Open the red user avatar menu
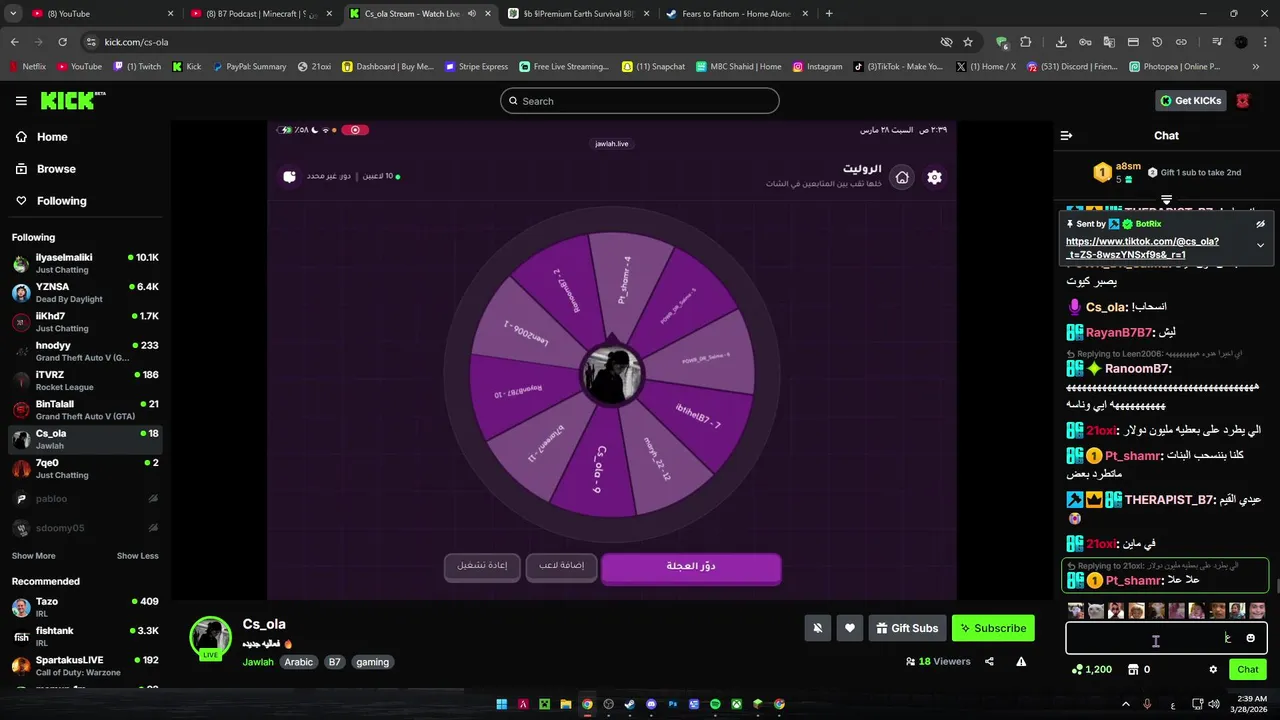Screen dimensions: 1280x720 click(x=1243, y=100)
